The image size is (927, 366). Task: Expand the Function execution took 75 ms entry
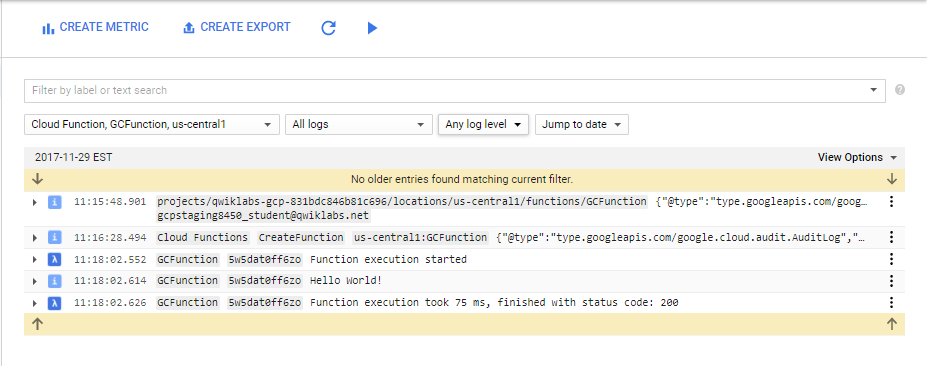click(35, 303)
